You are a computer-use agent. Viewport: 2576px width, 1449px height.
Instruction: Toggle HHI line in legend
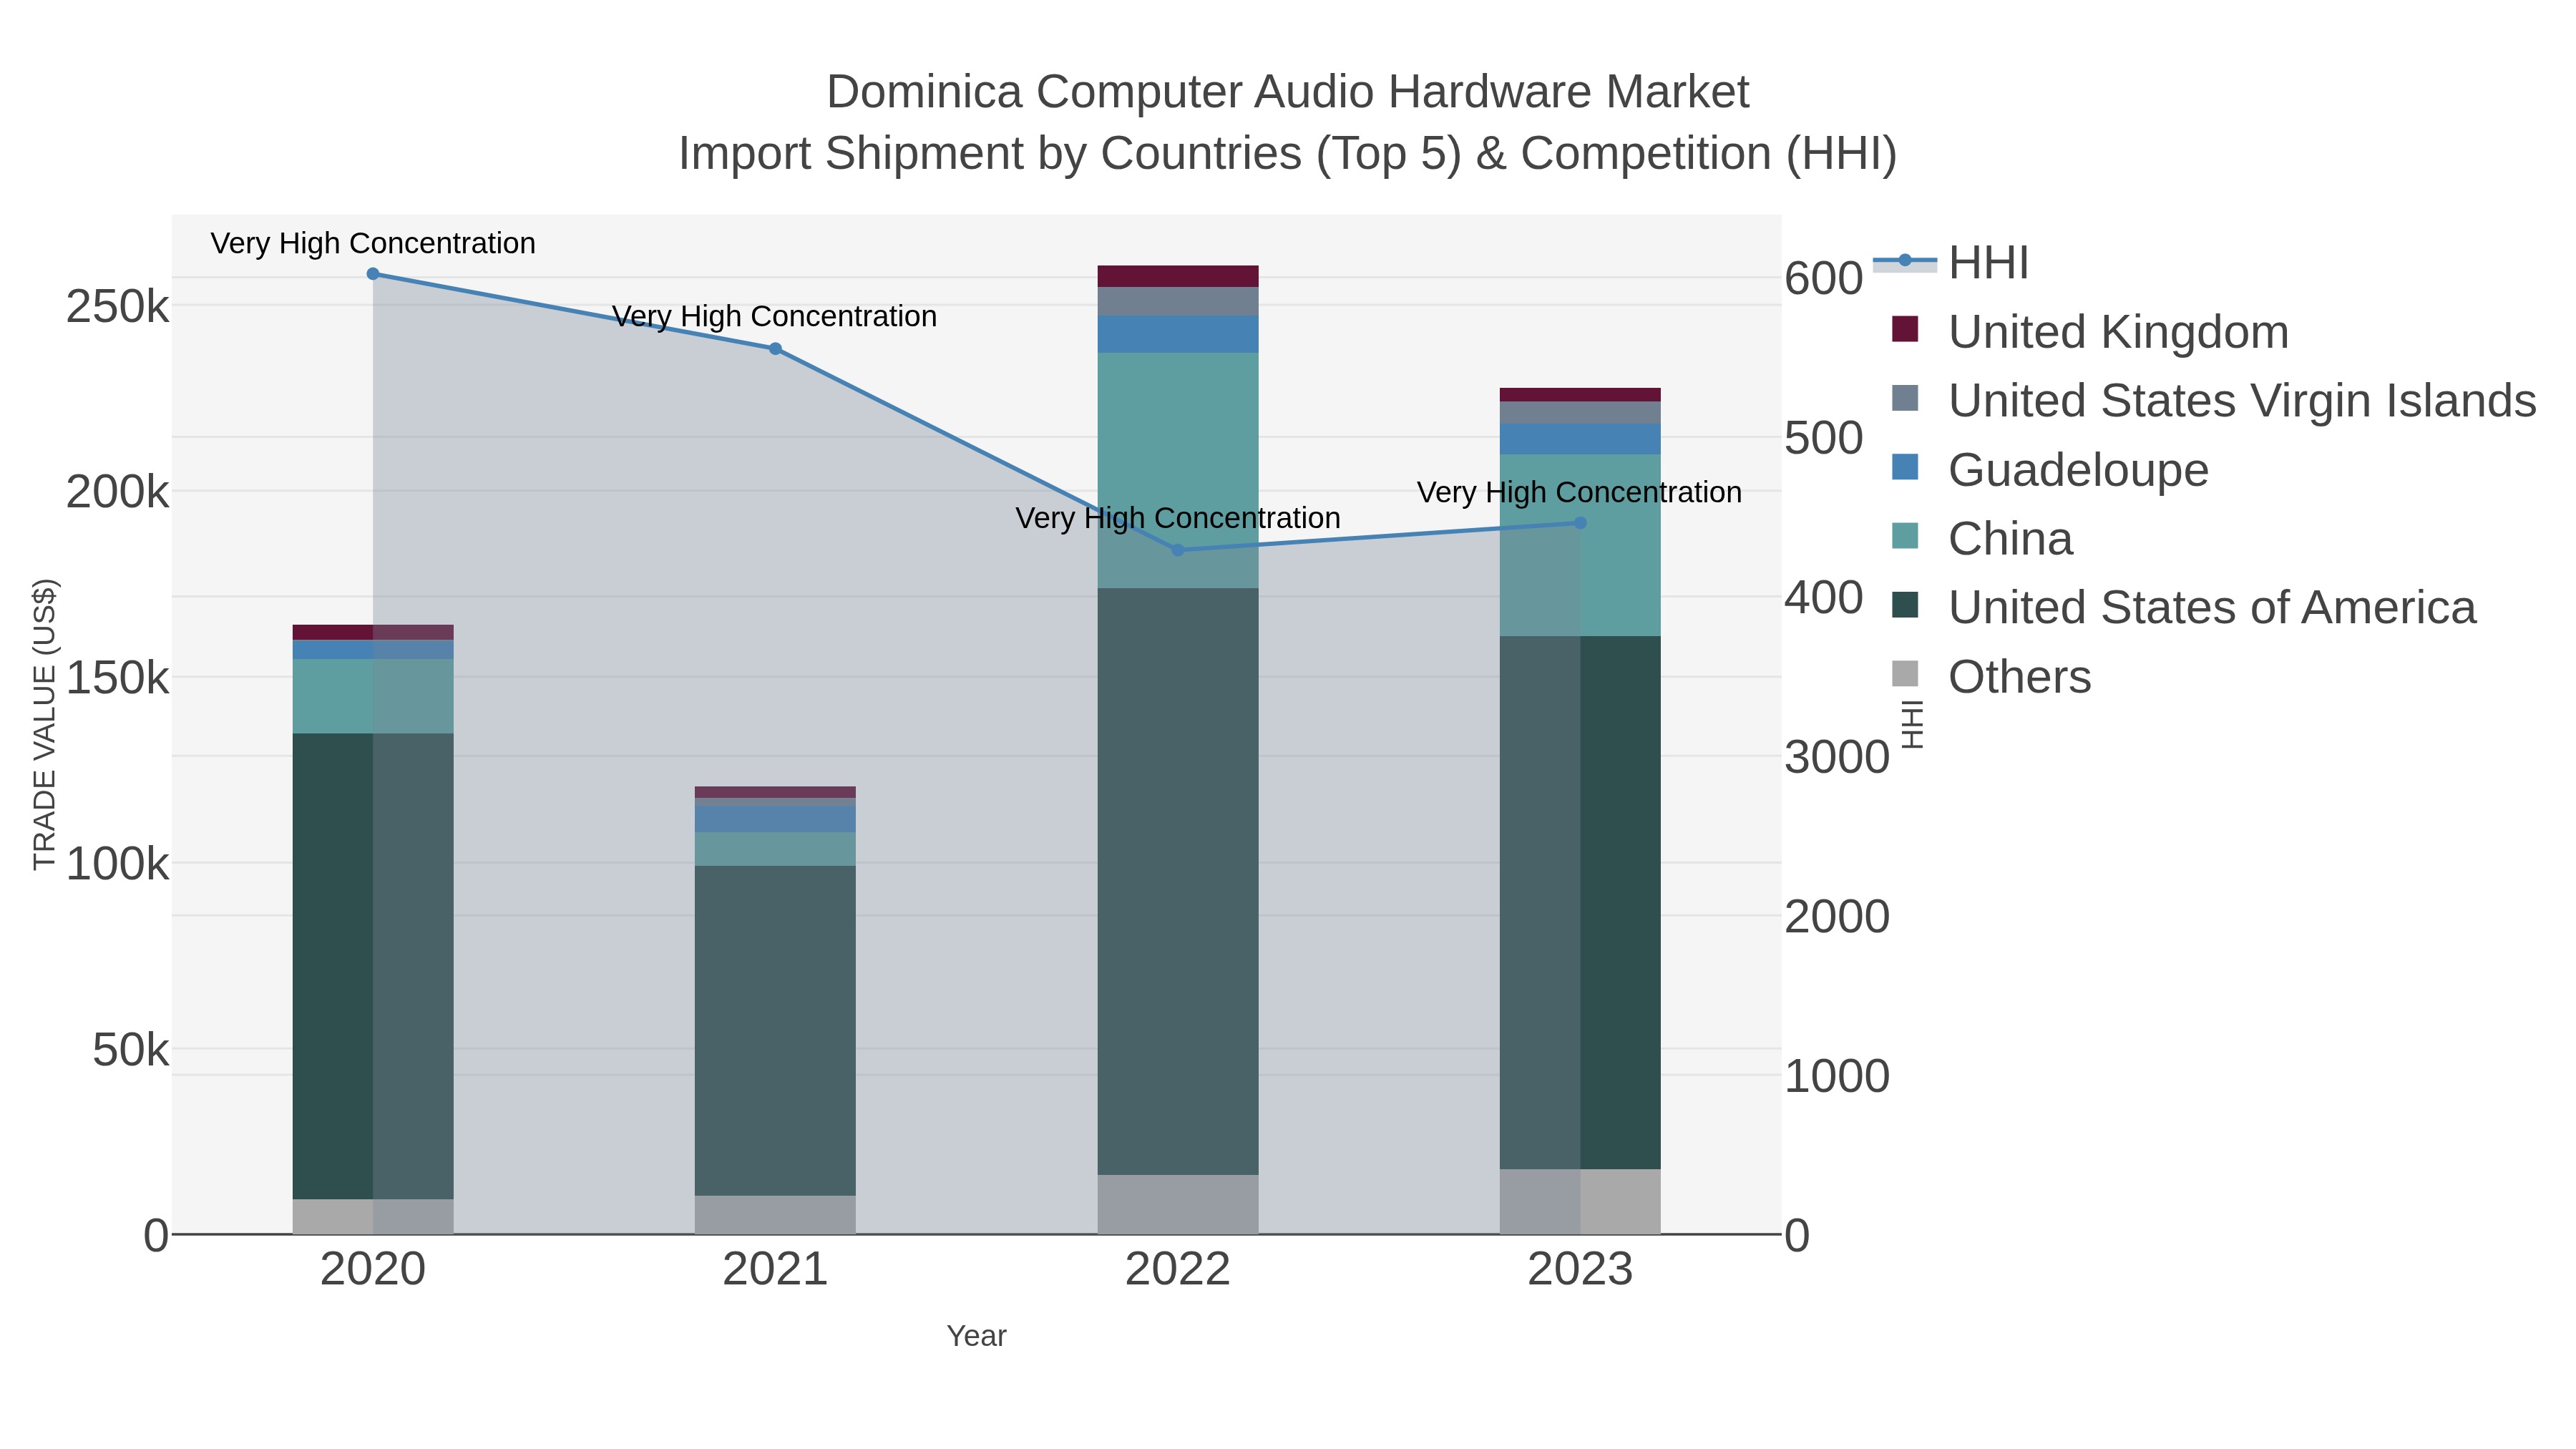(x=1951, y=263)
